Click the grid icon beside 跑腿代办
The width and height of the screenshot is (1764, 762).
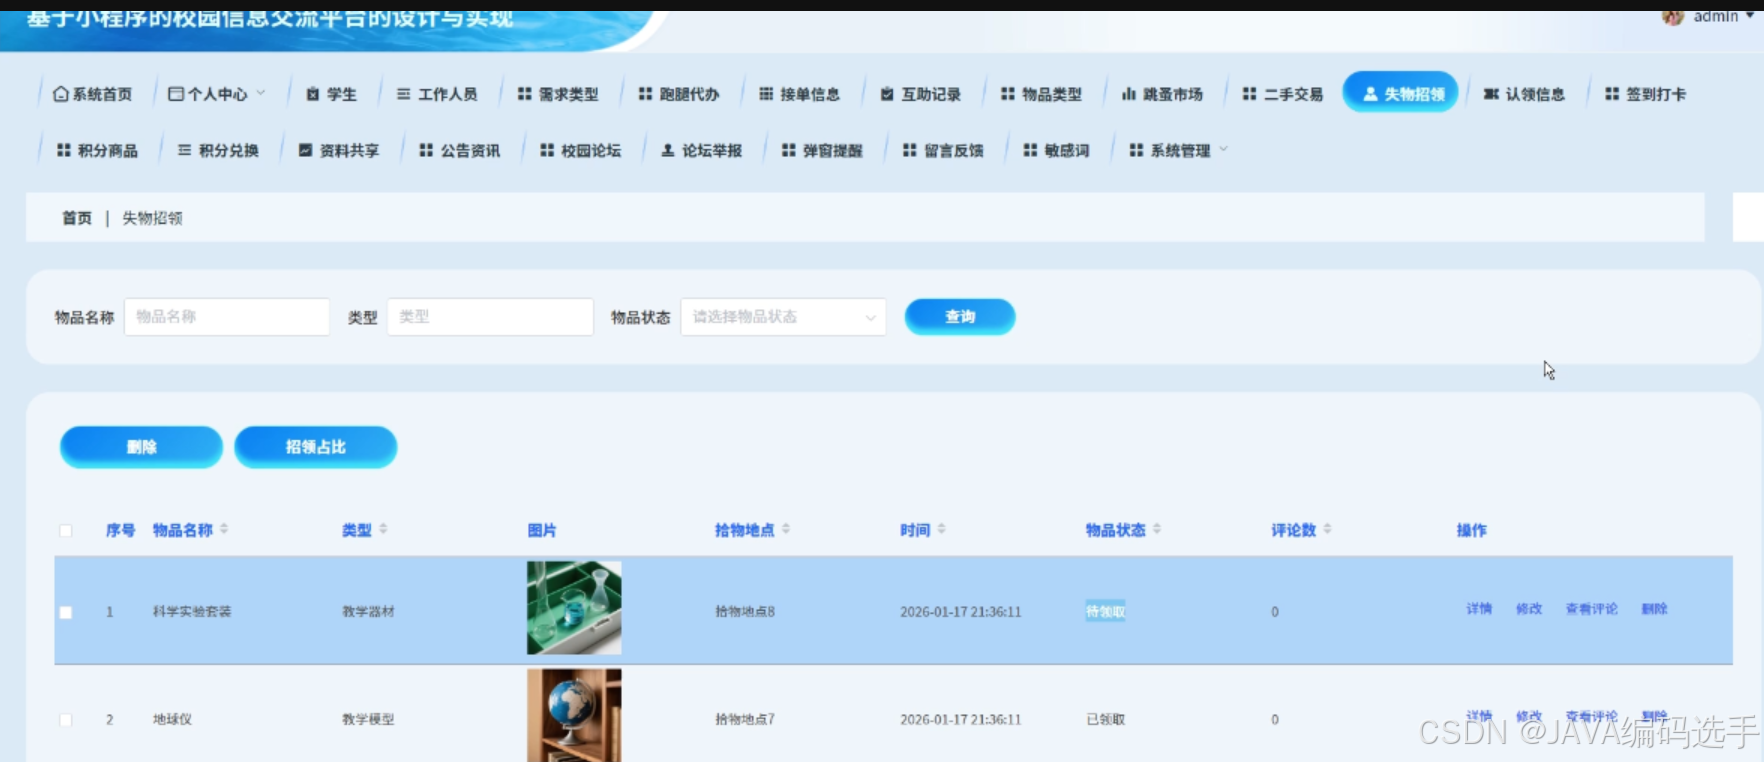click(645, 94)
